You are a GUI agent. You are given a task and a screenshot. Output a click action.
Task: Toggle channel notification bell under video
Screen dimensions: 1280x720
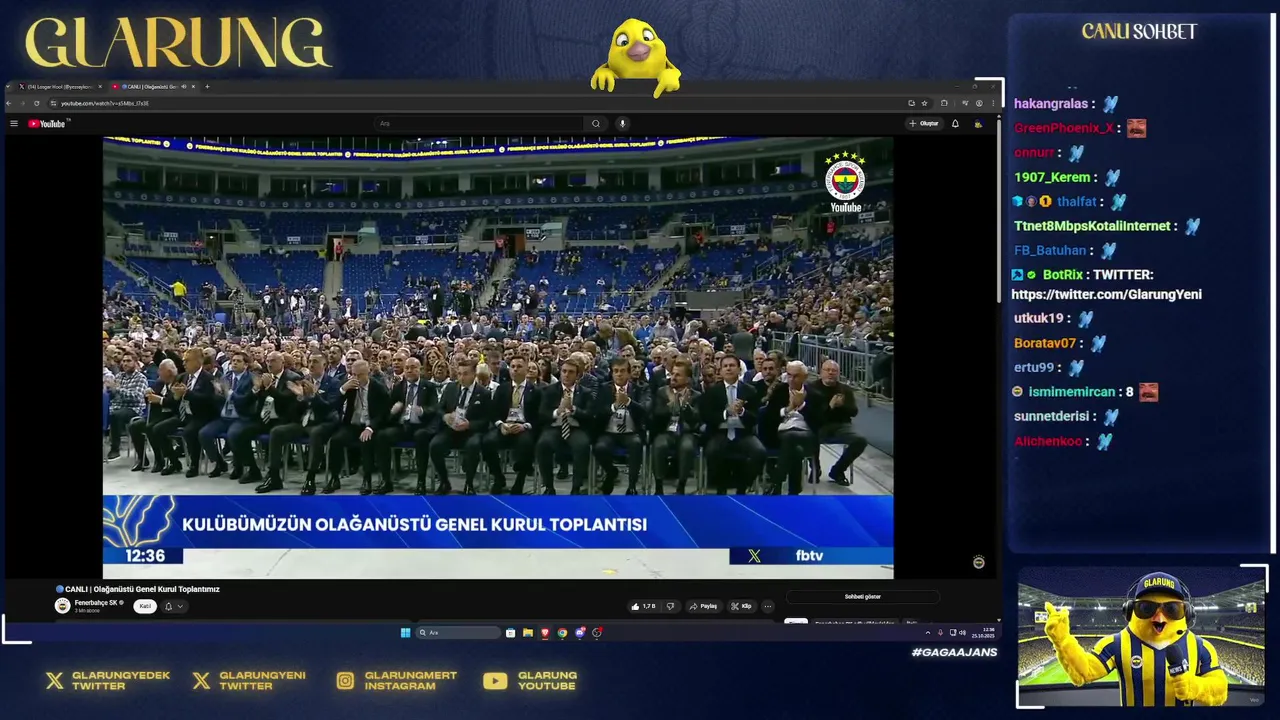pos(168,606)
